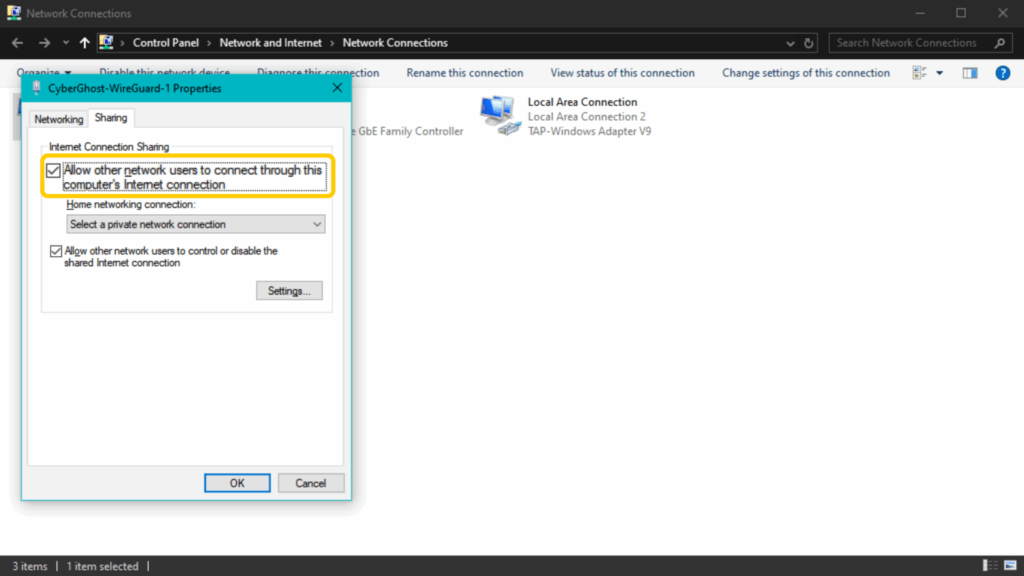This screenshot has width=1024, height=576.
Task: Click the Control Panel icon in address bar
Action: click(106, 42)
